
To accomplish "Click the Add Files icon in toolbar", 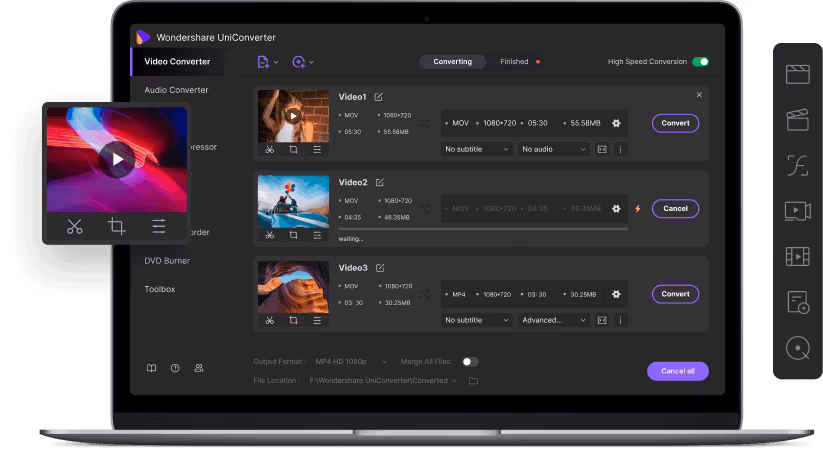I will point(264,62).
